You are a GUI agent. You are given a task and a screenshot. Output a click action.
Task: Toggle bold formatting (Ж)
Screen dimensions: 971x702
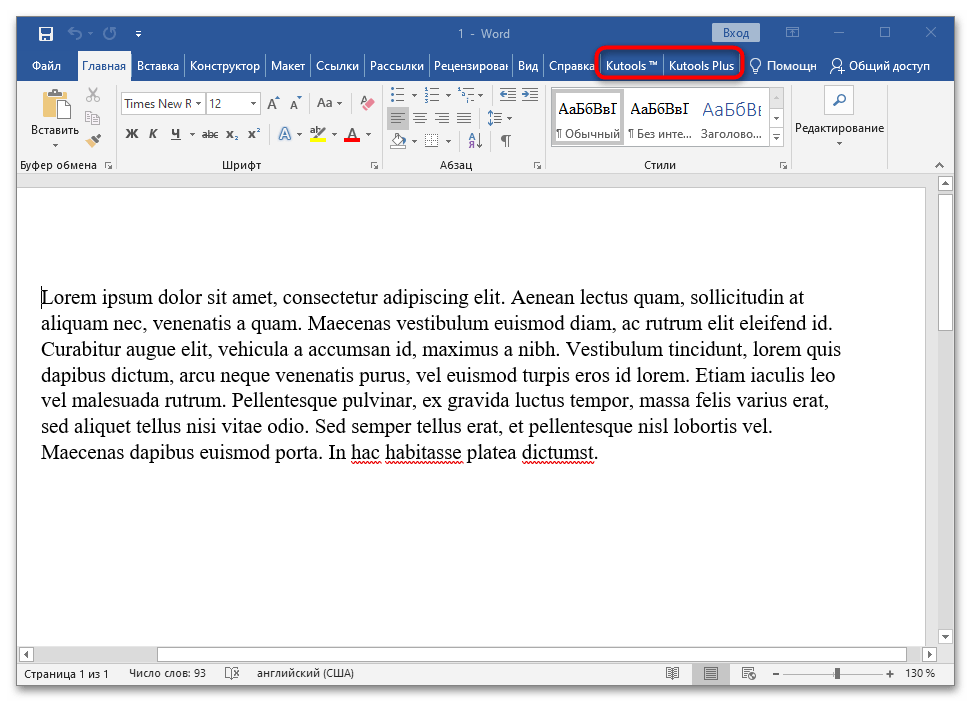pyautogui.click(x=131, y=134)
